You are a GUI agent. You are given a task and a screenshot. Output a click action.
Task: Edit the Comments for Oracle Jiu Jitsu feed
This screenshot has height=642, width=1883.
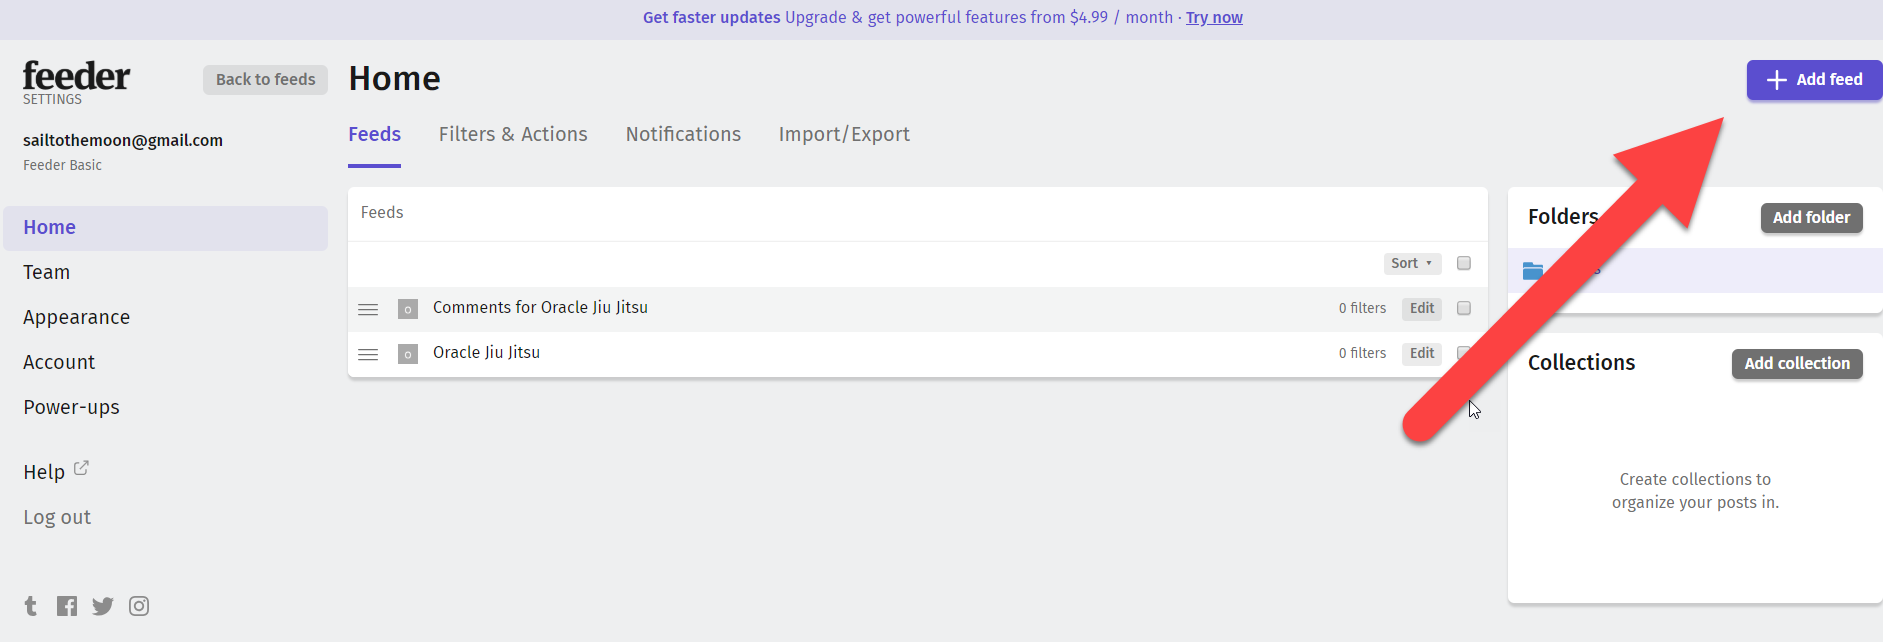[x=1421, y=309]
